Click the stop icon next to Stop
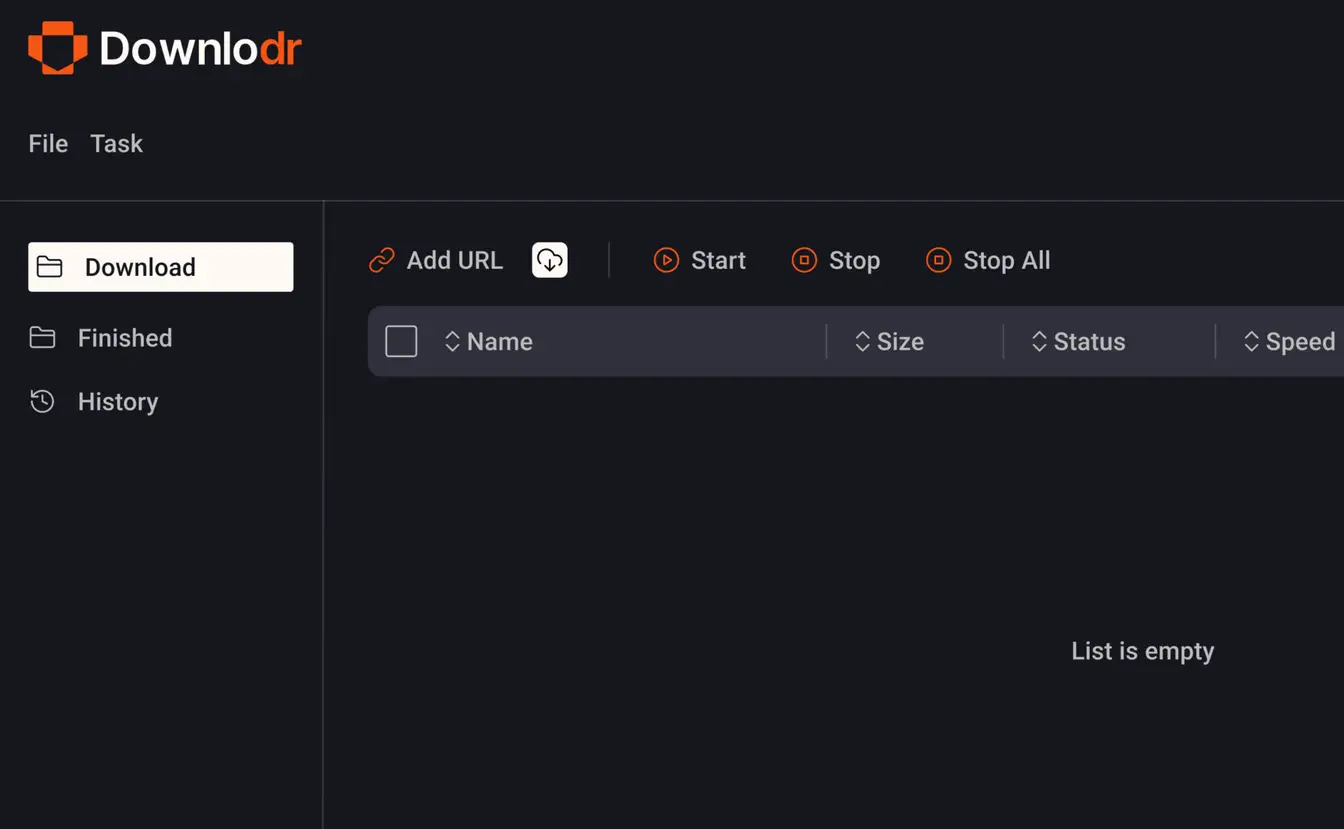The height and width of the screenshot is (829, 1344). coord(804,260)
